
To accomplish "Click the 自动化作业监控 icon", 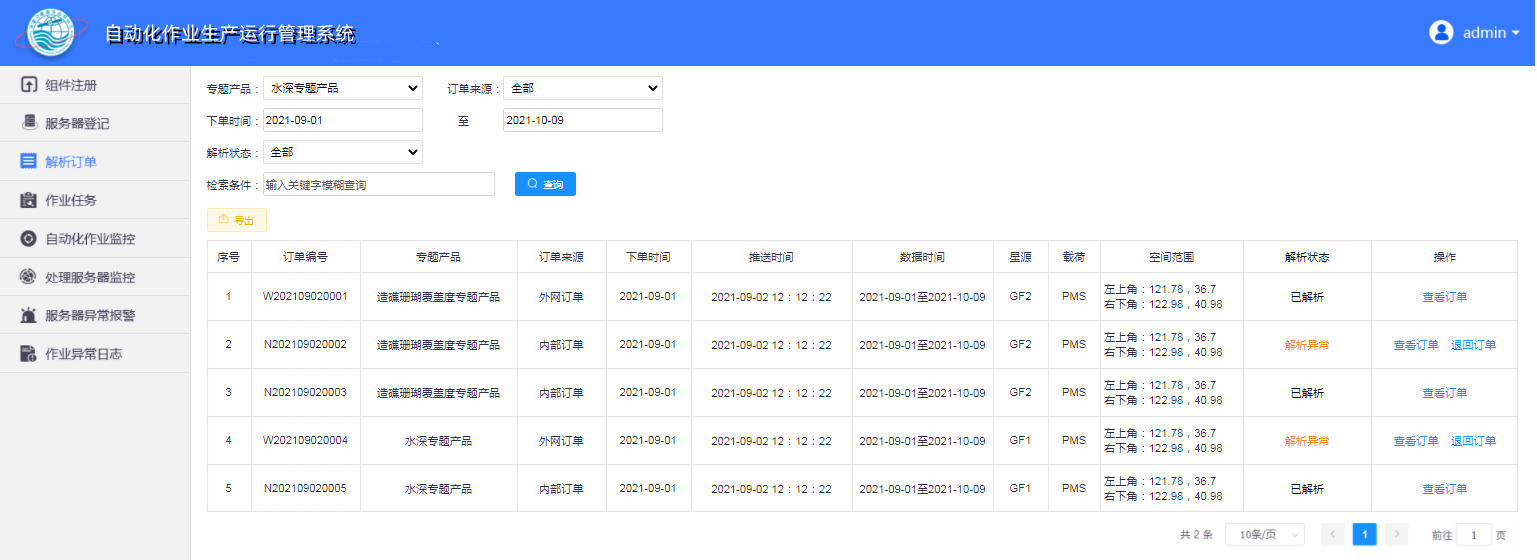I will 29,239.
